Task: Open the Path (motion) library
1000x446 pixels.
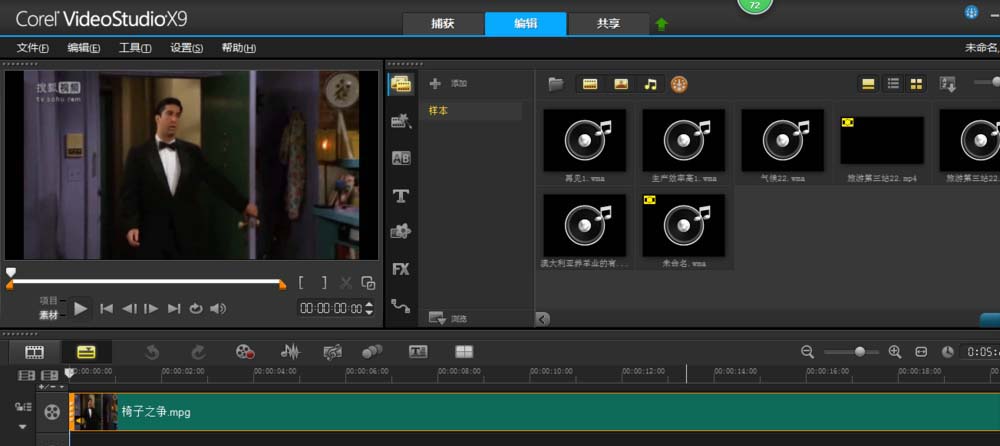Action: tap(401, 306)
